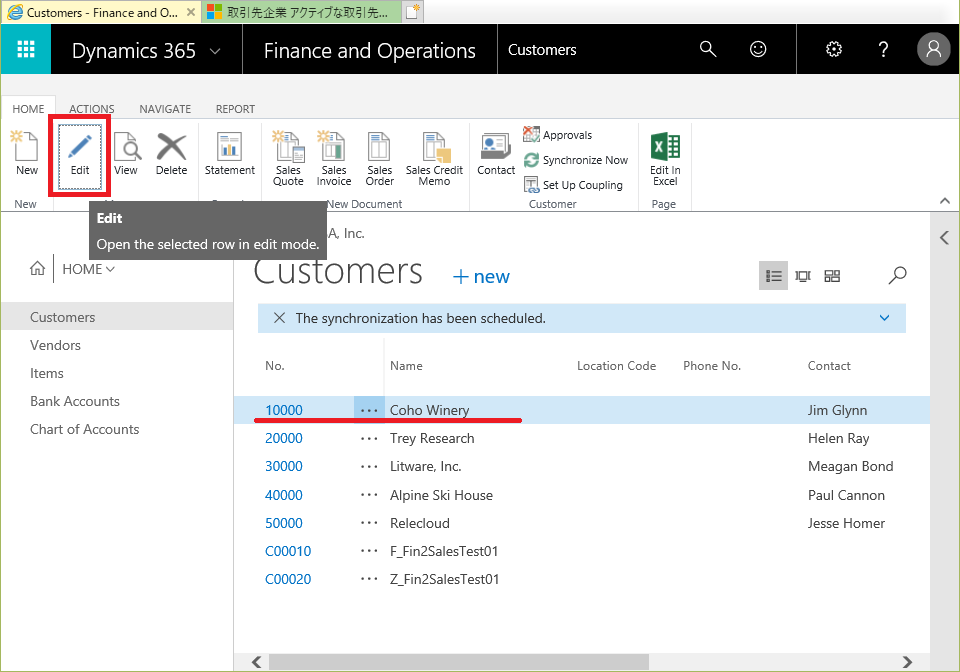Switch to list view layout icon
The image size is (960, 672).
click(773, 276)
